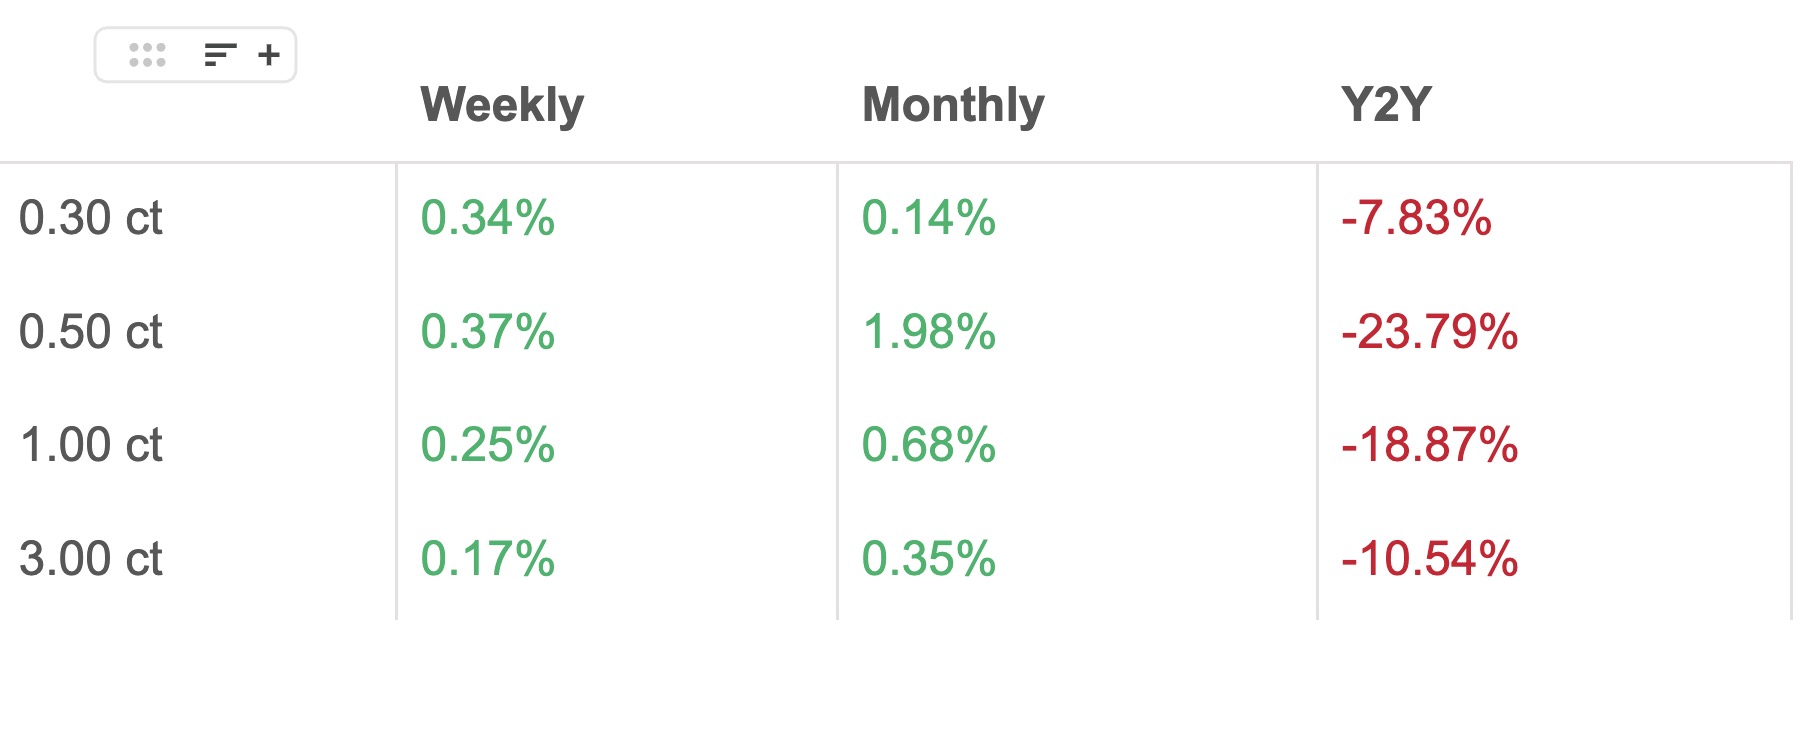Viewport: 1820px width, 738px height.
Task: Select weekly value 0.34%
Action: click(487, 218)
